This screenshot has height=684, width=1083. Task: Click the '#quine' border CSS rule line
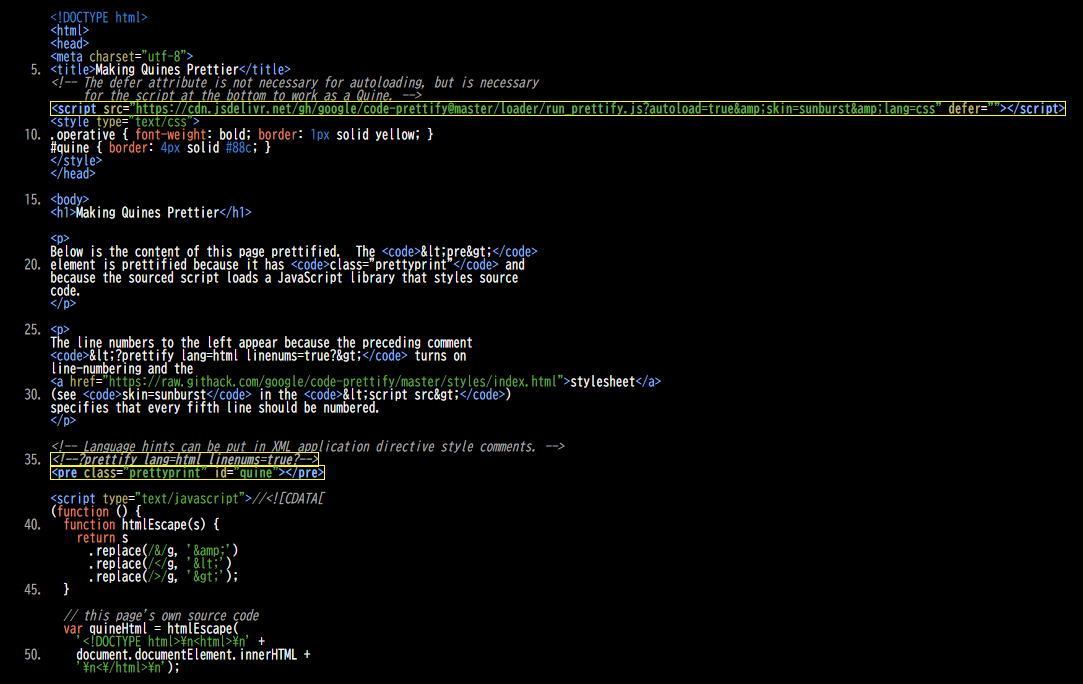pyautogui.click(x=160, y=148)
